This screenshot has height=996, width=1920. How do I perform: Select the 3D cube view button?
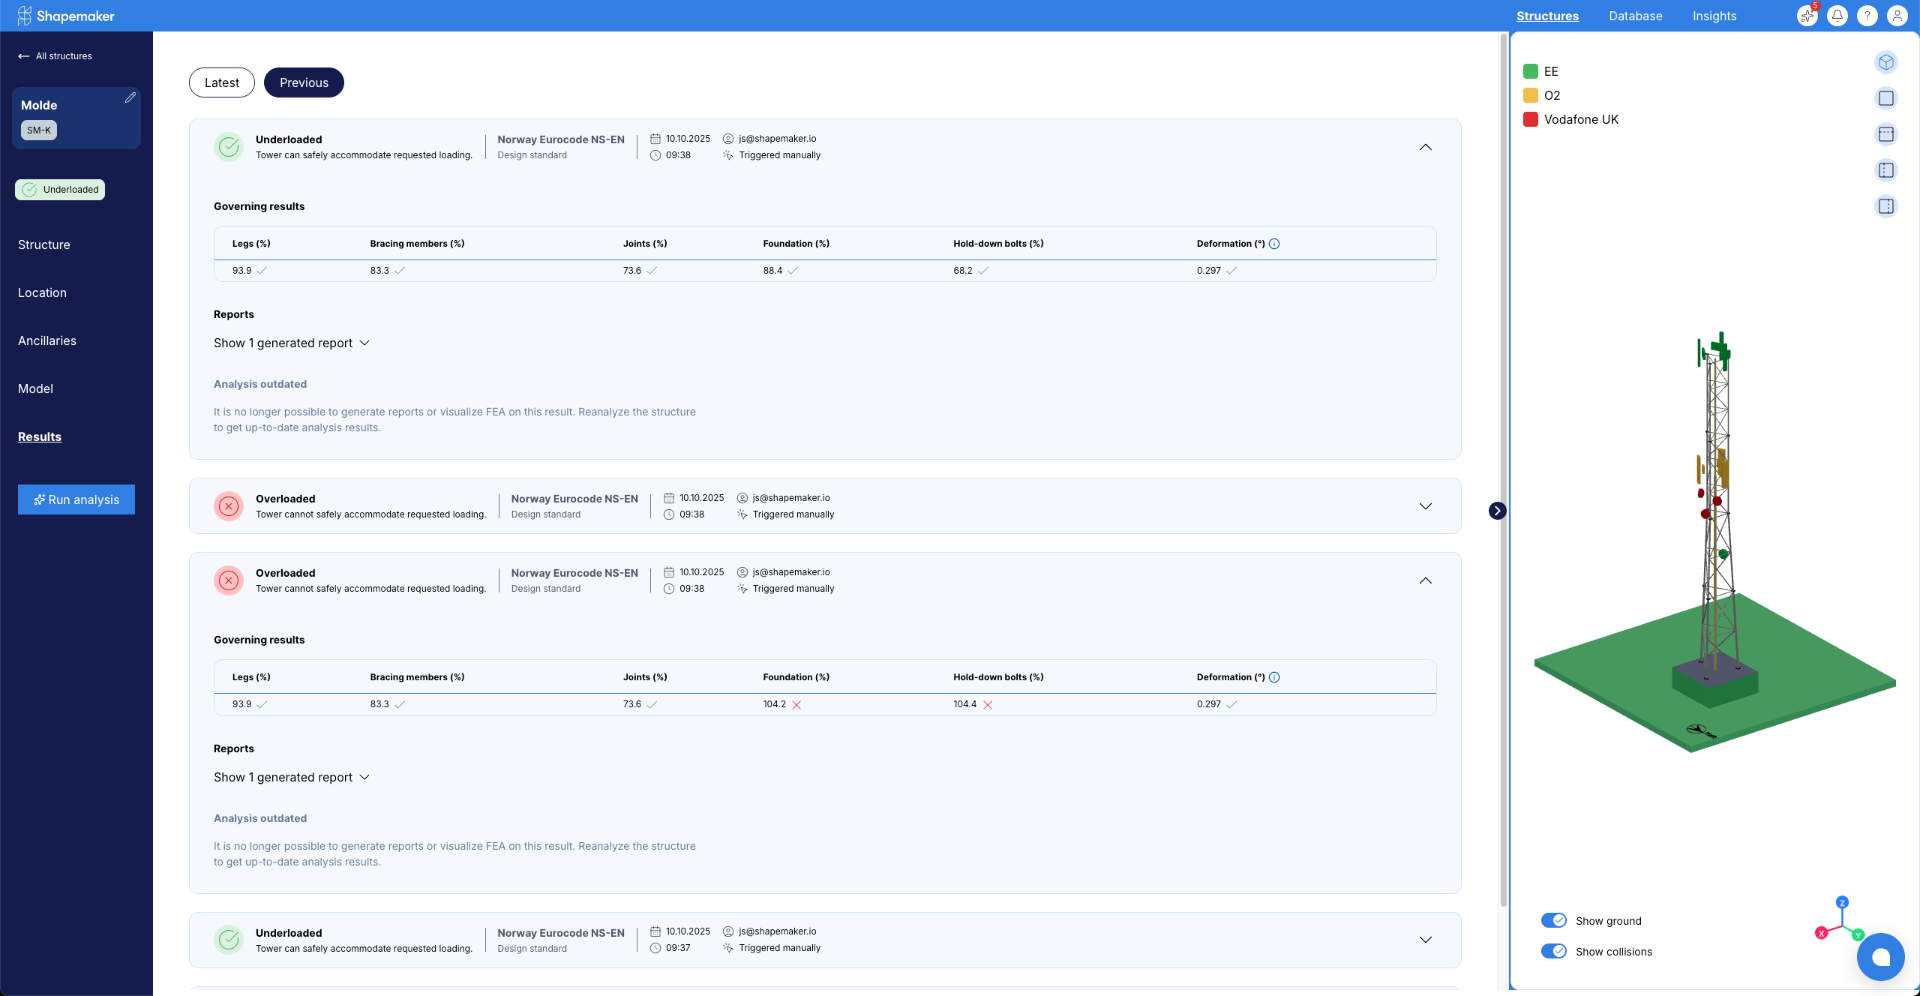1886,63
